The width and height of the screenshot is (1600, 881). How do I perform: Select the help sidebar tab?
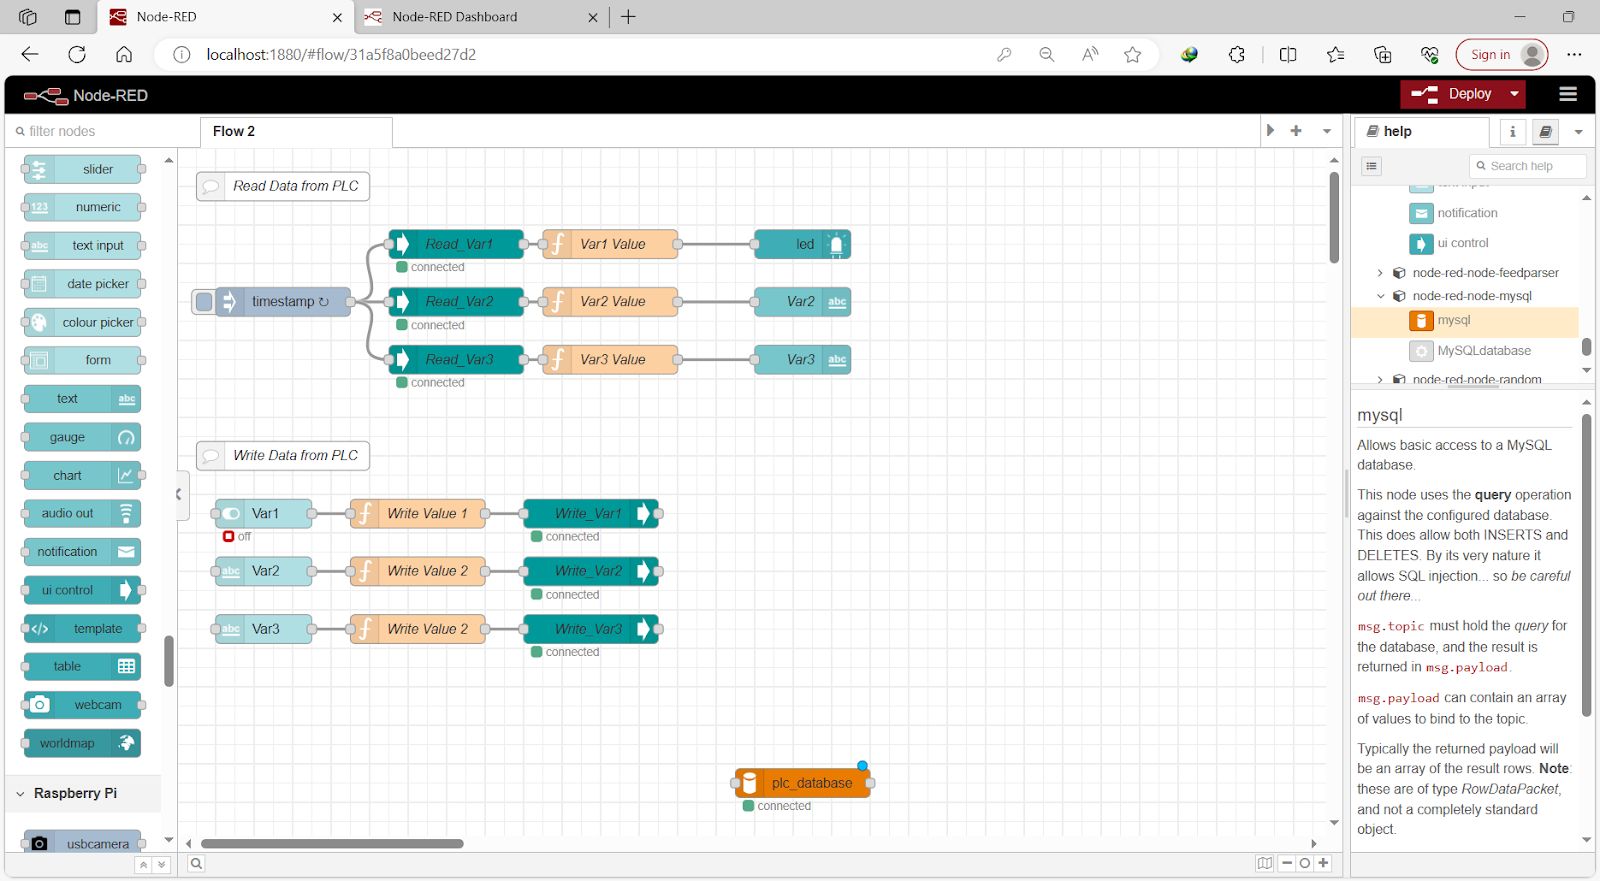point(1421,132)
